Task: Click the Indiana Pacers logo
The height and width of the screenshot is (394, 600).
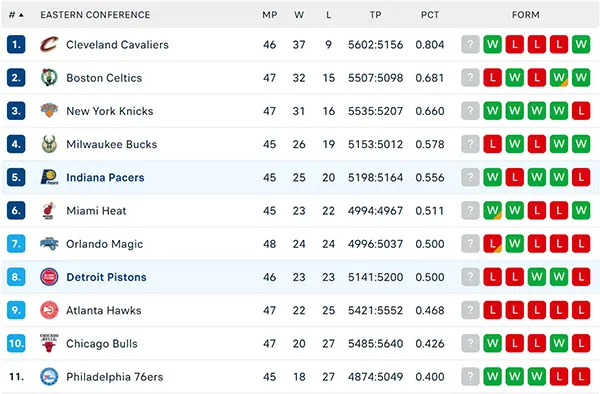Action: click(49, 177)
